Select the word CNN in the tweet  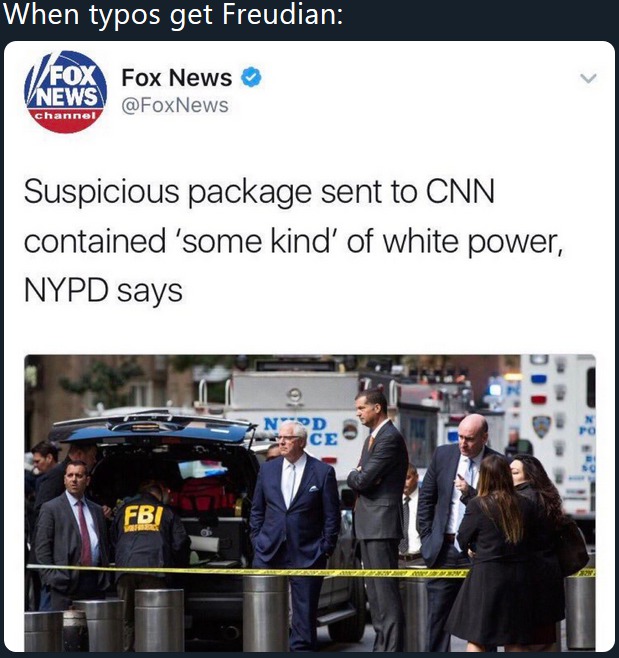[x=460, y=191]
